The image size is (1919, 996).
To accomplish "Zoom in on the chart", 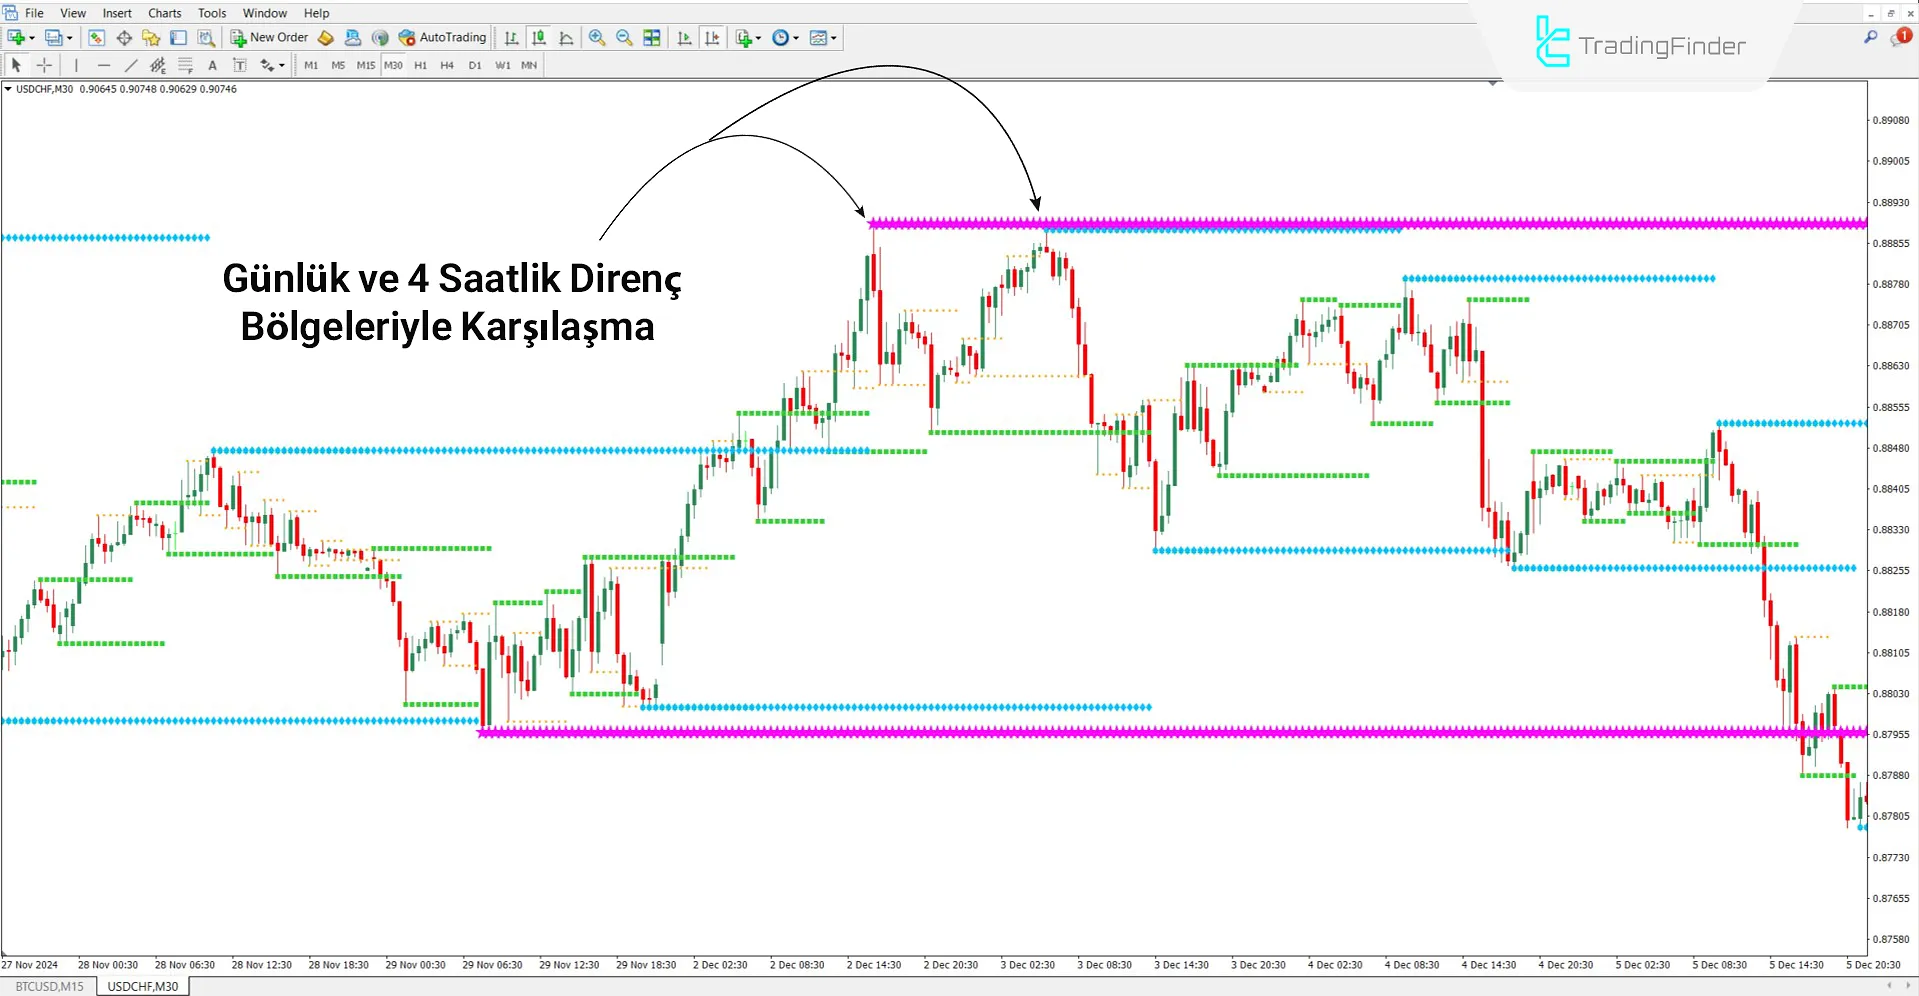I will tap(596, 37).
